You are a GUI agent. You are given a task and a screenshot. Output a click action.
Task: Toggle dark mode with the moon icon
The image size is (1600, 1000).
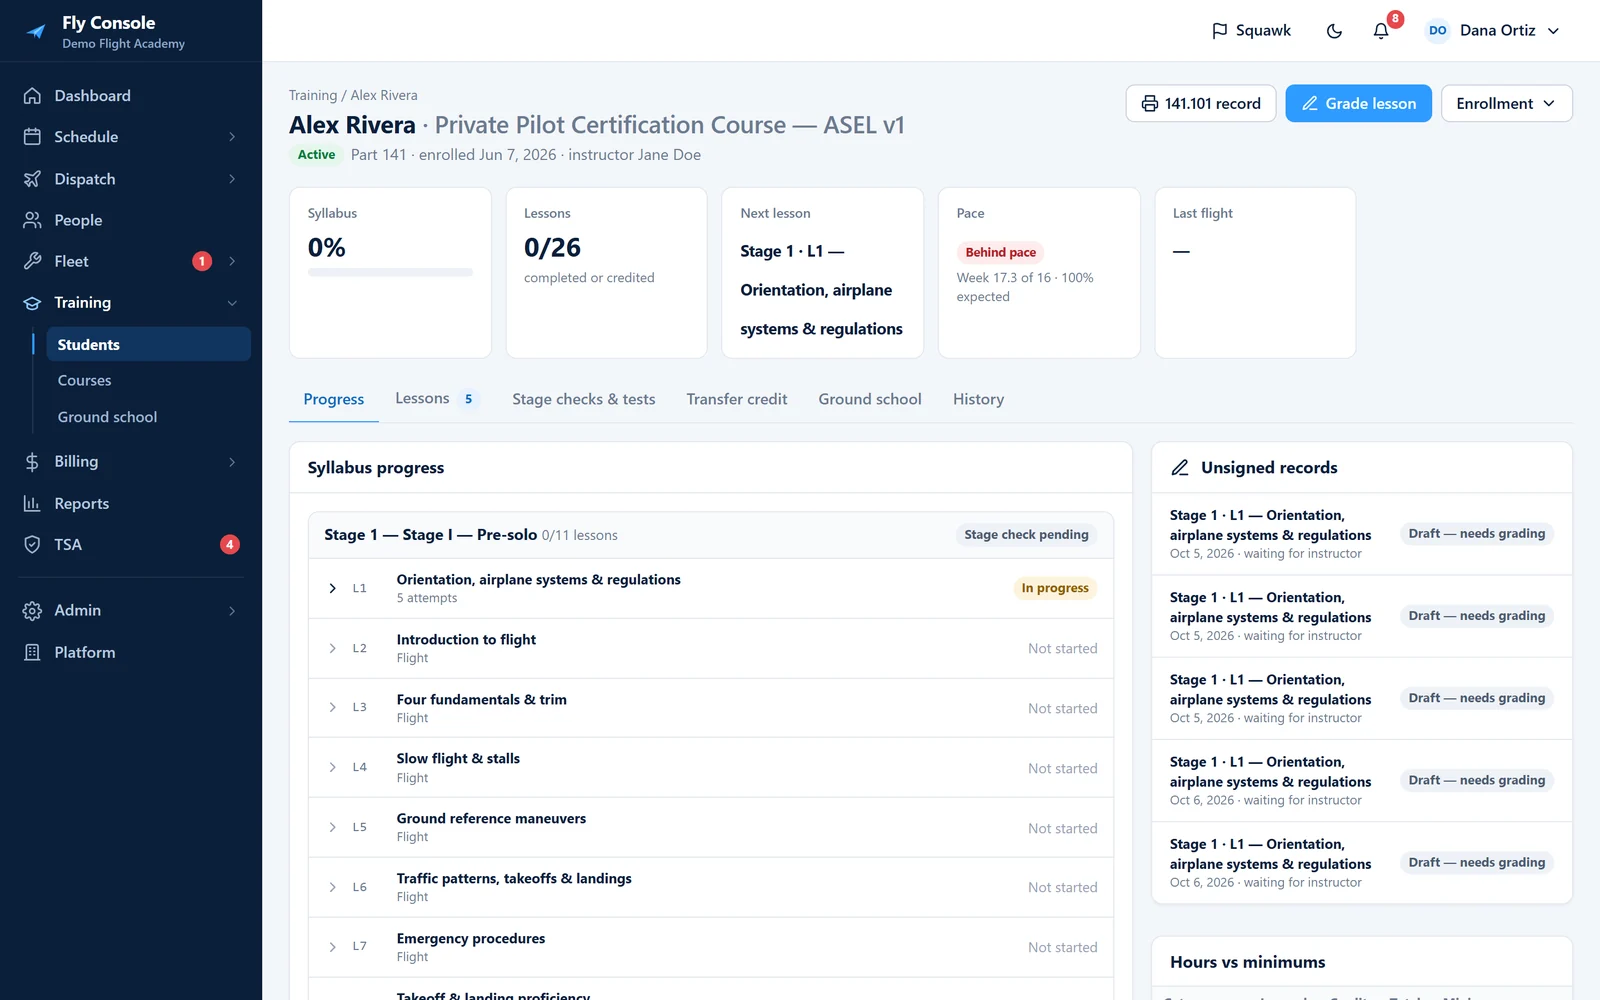1334,31
